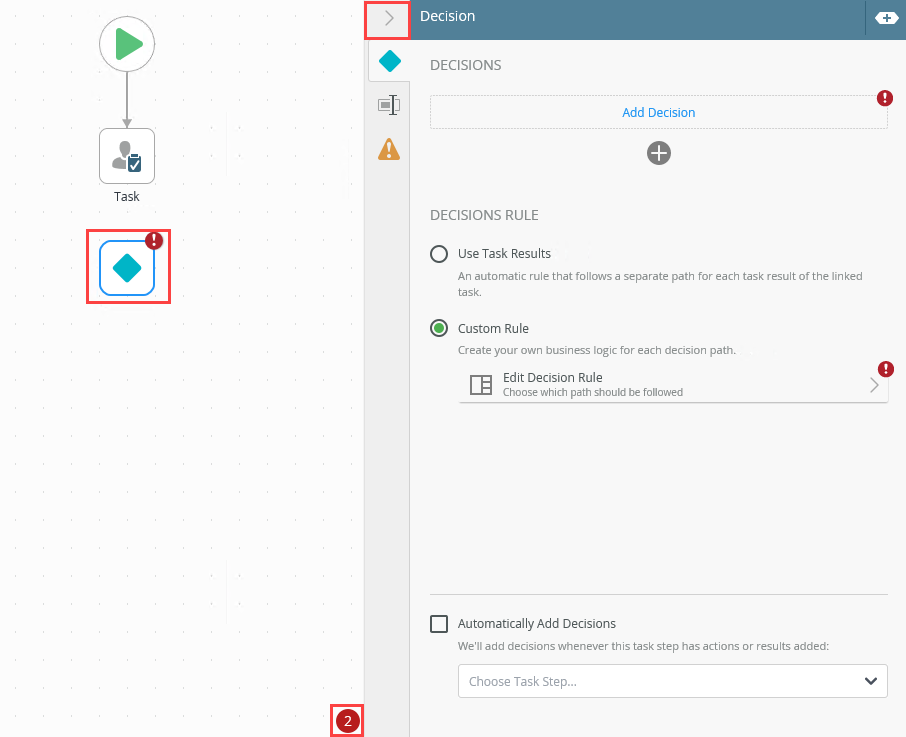Select the Use Task Results radio option
This screenshot has height=737, width=906.
[439, 254]
